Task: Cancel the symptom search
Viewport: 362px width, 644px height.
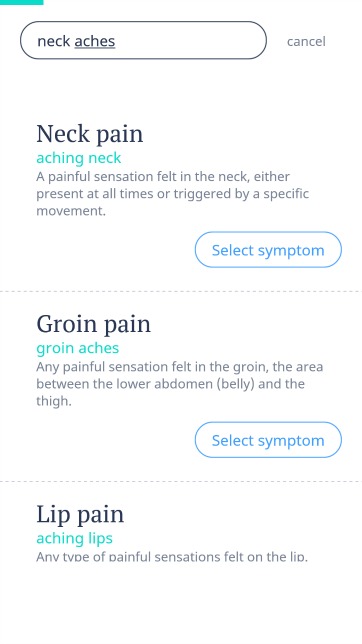Action: (306, 41)
